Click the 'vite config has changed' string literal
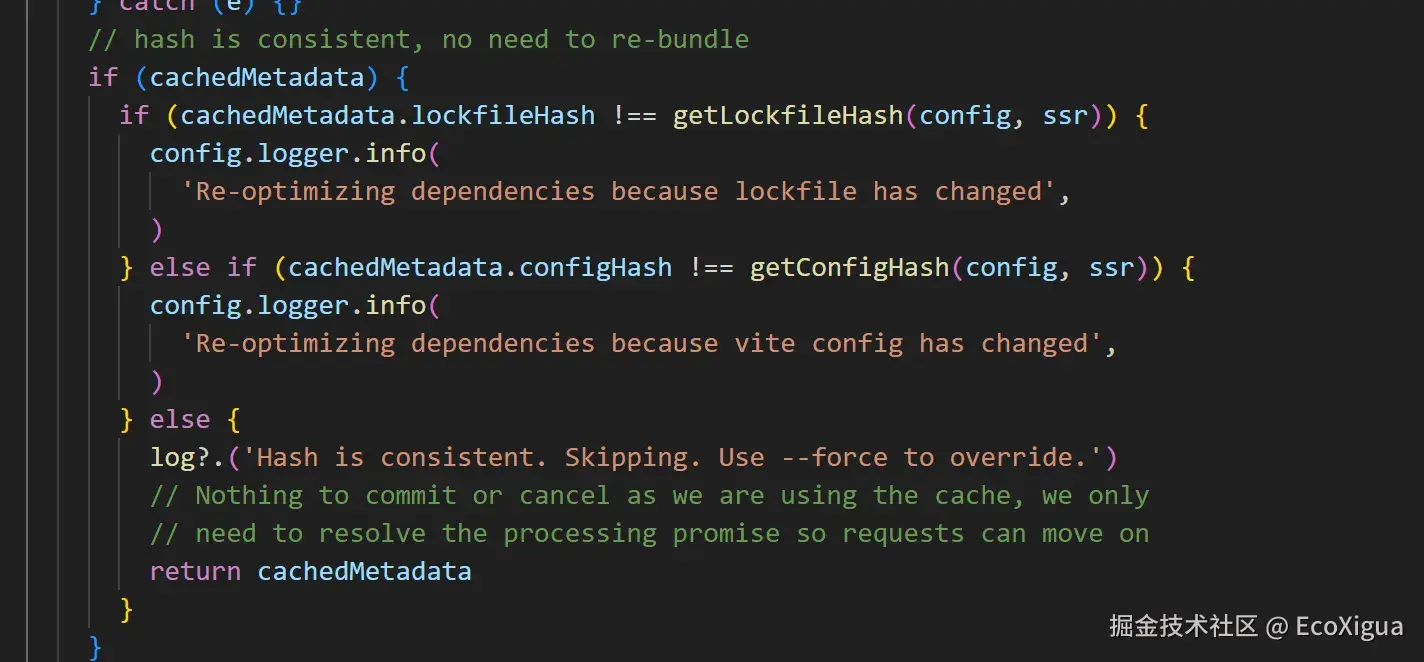 coord(648,343)
